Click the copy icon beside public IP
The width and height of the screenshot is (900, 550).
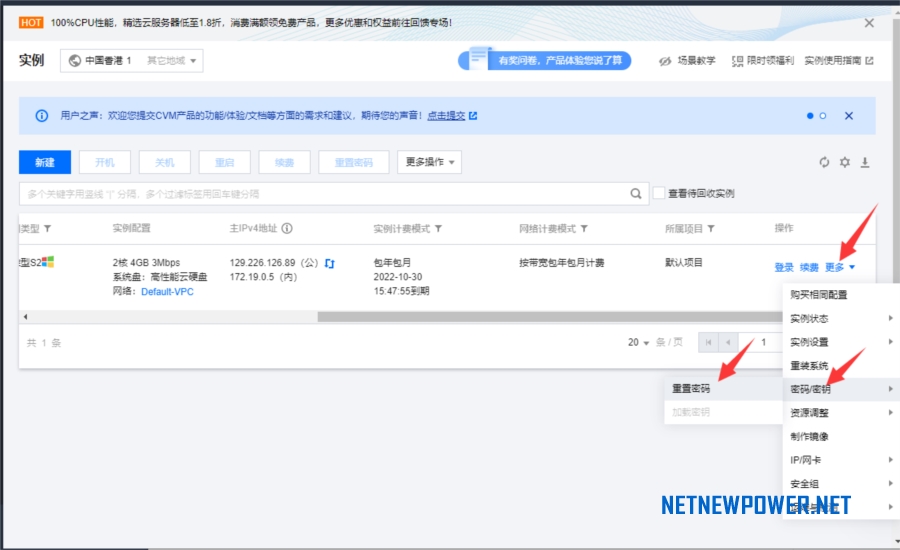329,264
